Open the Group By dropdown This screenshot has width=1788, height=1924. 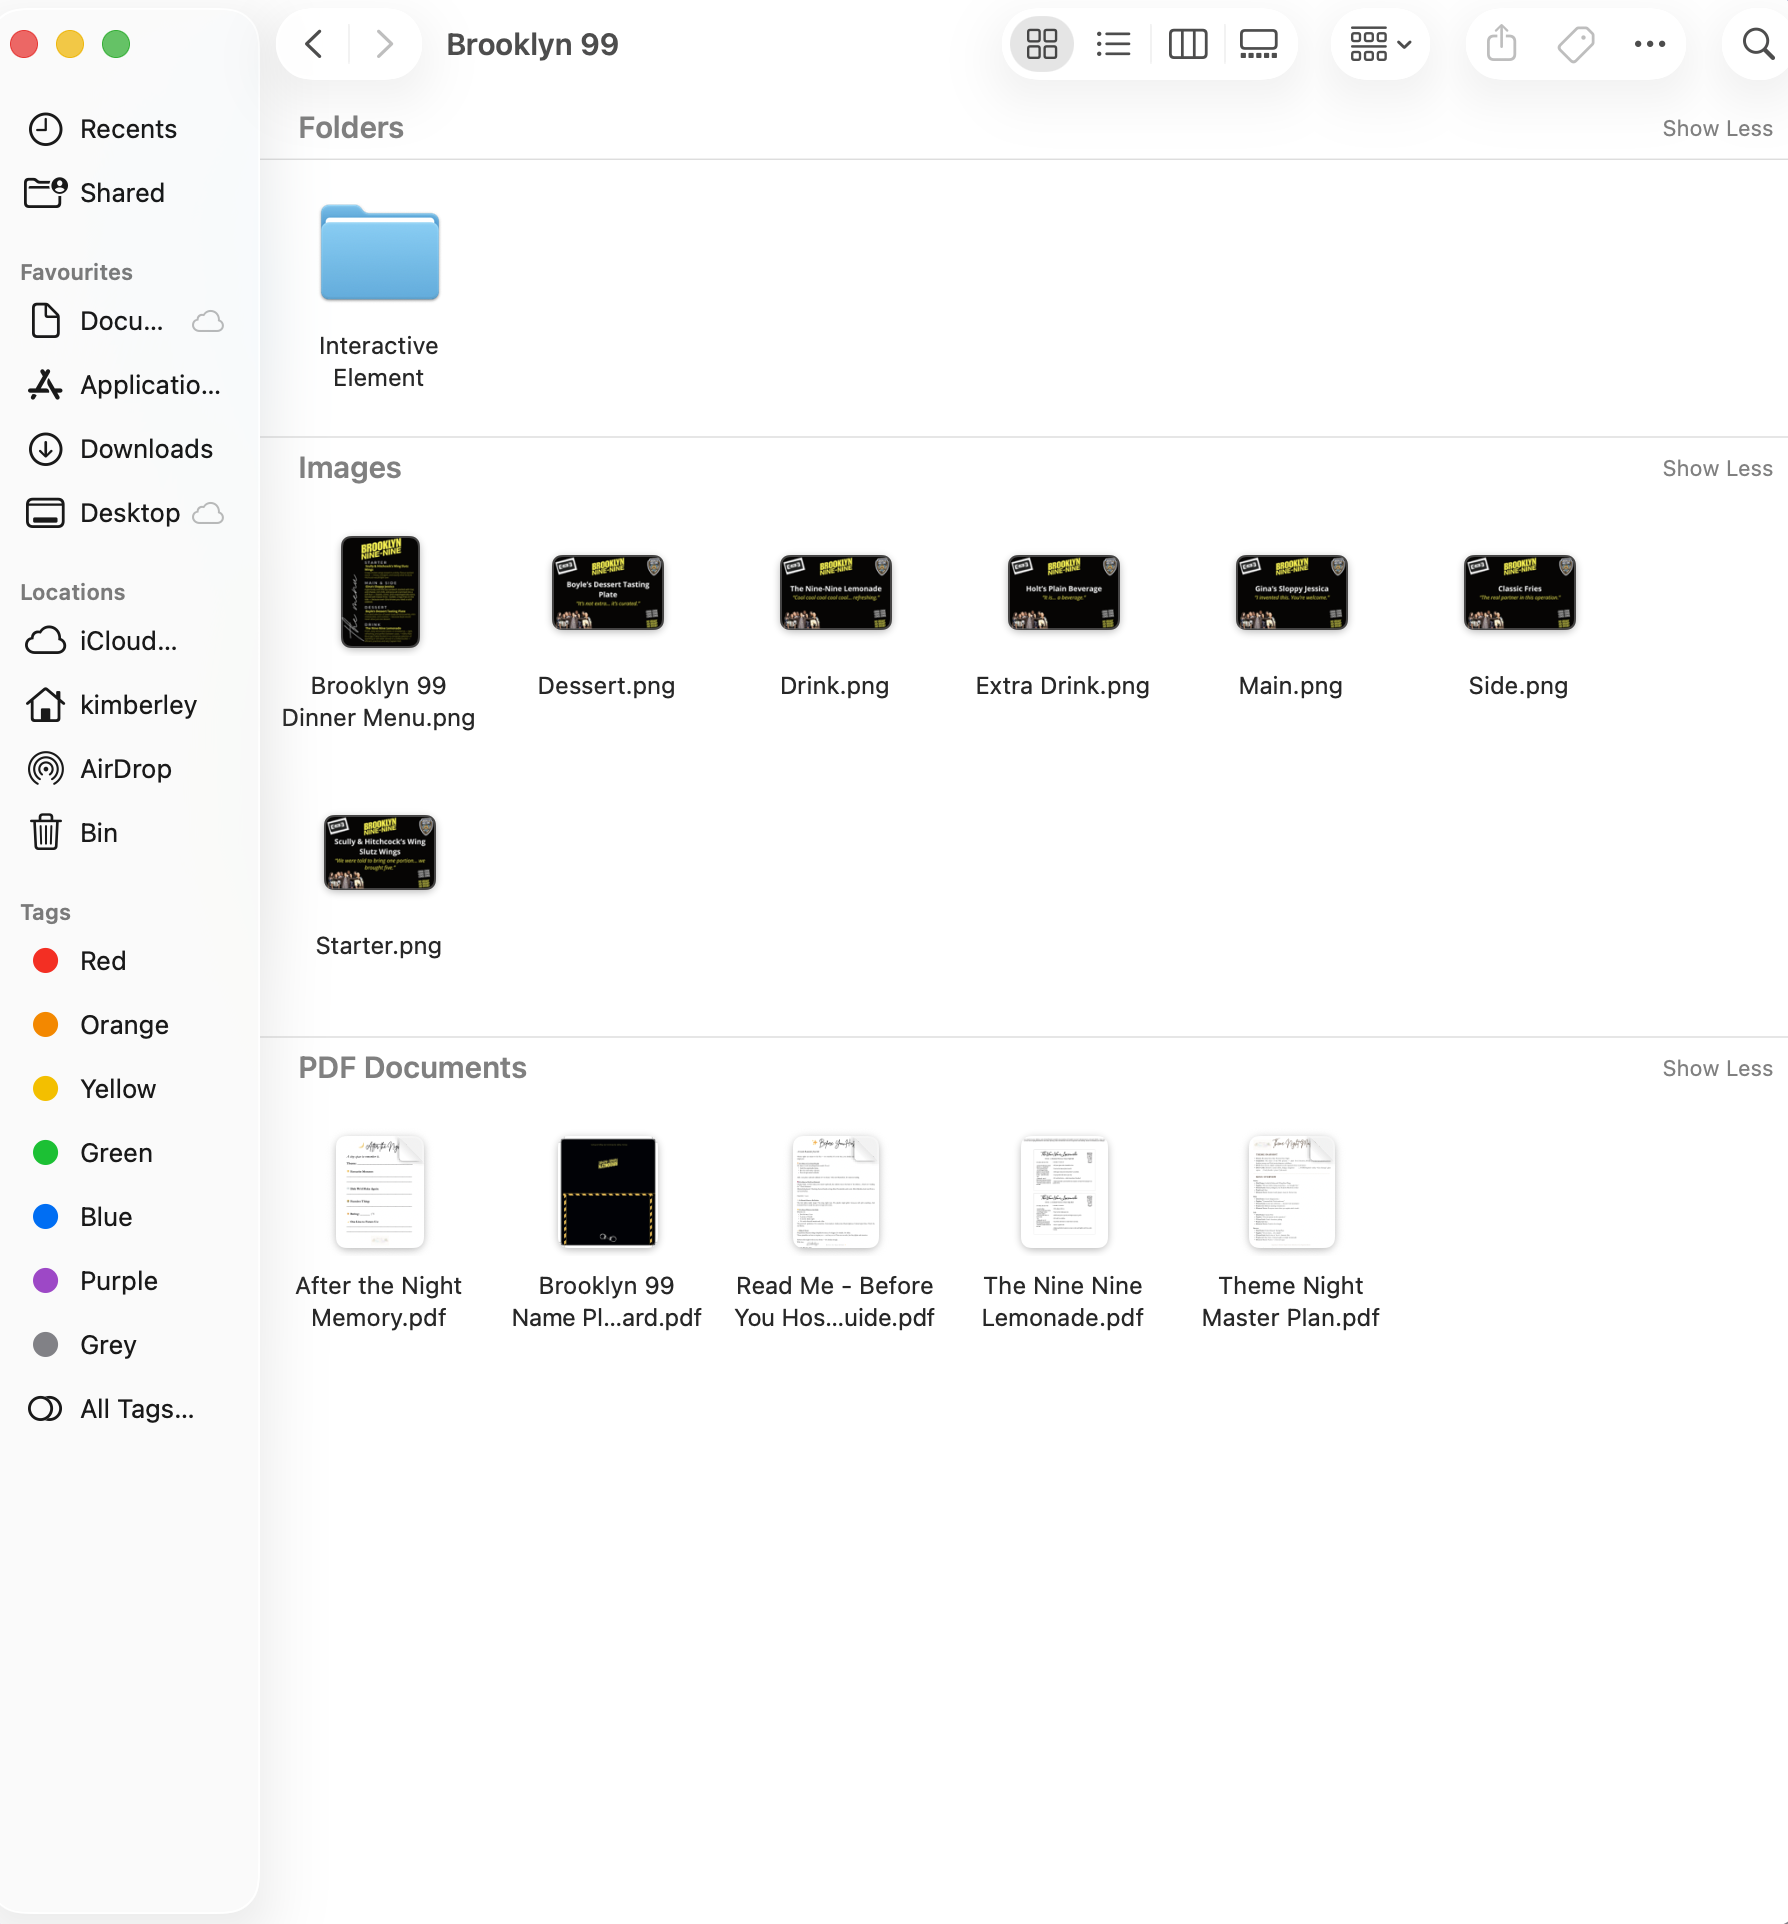coord(1380,44)
